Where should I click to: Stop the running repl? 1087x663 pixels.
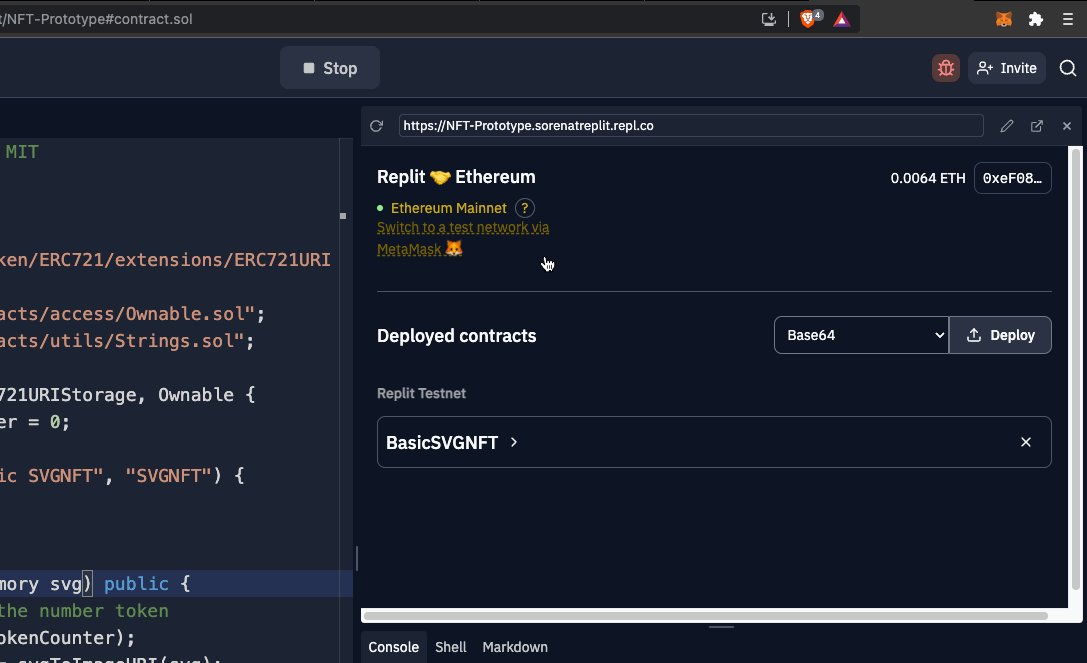click(329, 68)
